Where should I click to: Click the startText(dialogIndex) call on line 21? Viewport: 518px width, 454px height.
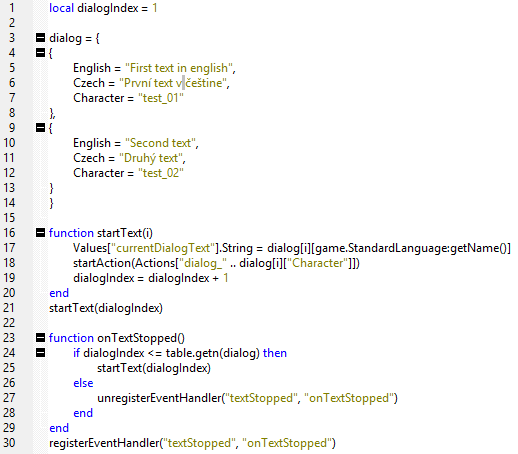click(x=106, y=308)
